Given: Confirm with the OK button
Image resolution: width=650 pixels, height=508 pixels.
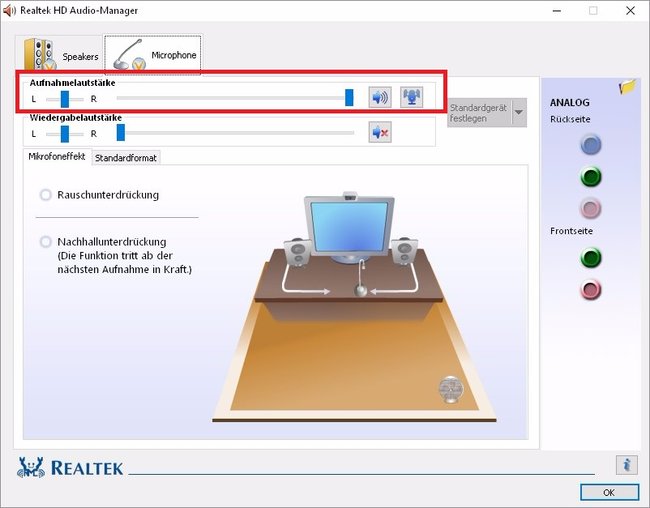Looking at the screenshot, I should [x=609, y=492].
